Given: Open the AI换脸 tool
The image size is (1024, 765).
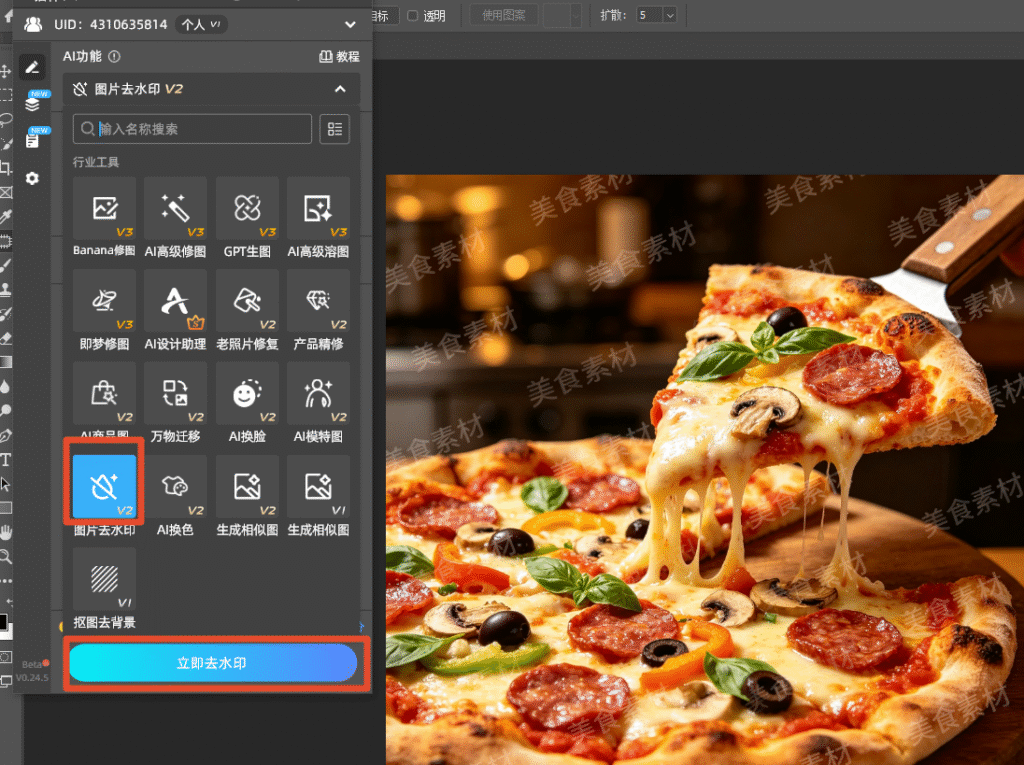Looking at the screenshot, I should 247,393.
